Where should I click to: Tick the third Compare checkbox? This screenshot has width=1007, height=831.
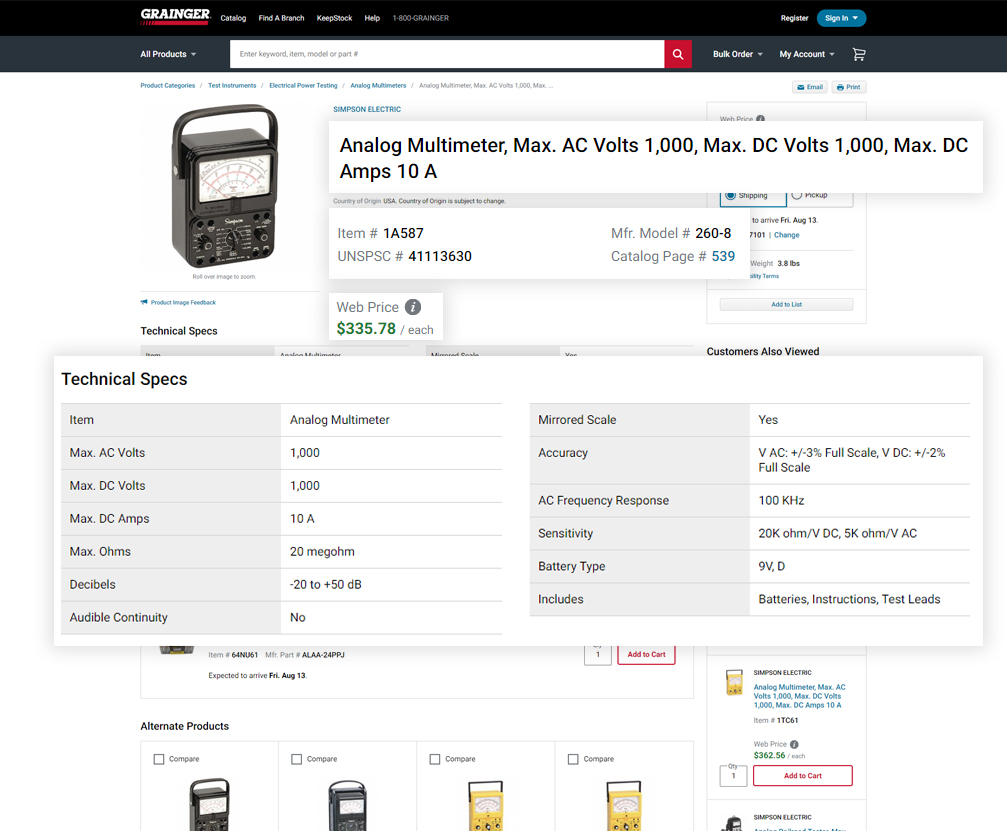435,759
